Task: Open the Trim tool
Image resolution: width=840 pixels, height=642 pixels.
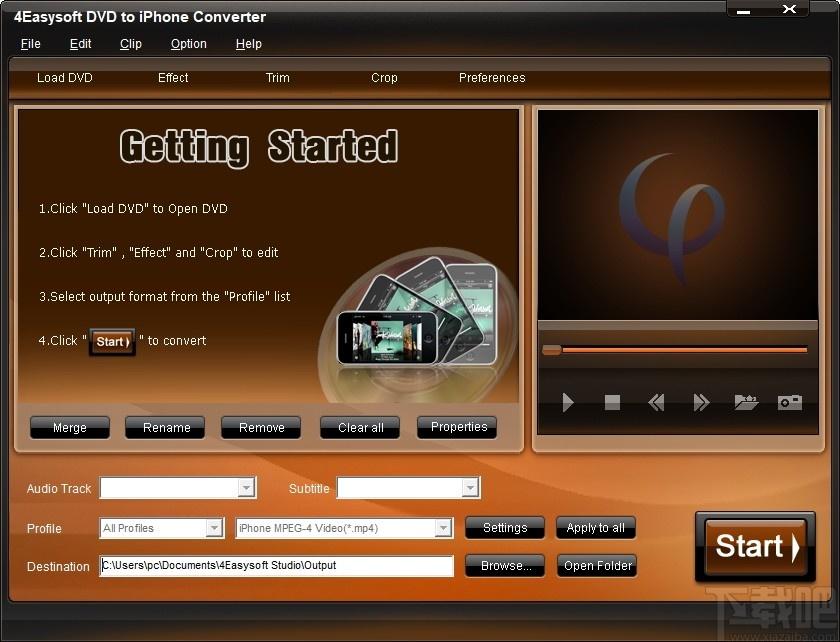Action: [278, 78]
